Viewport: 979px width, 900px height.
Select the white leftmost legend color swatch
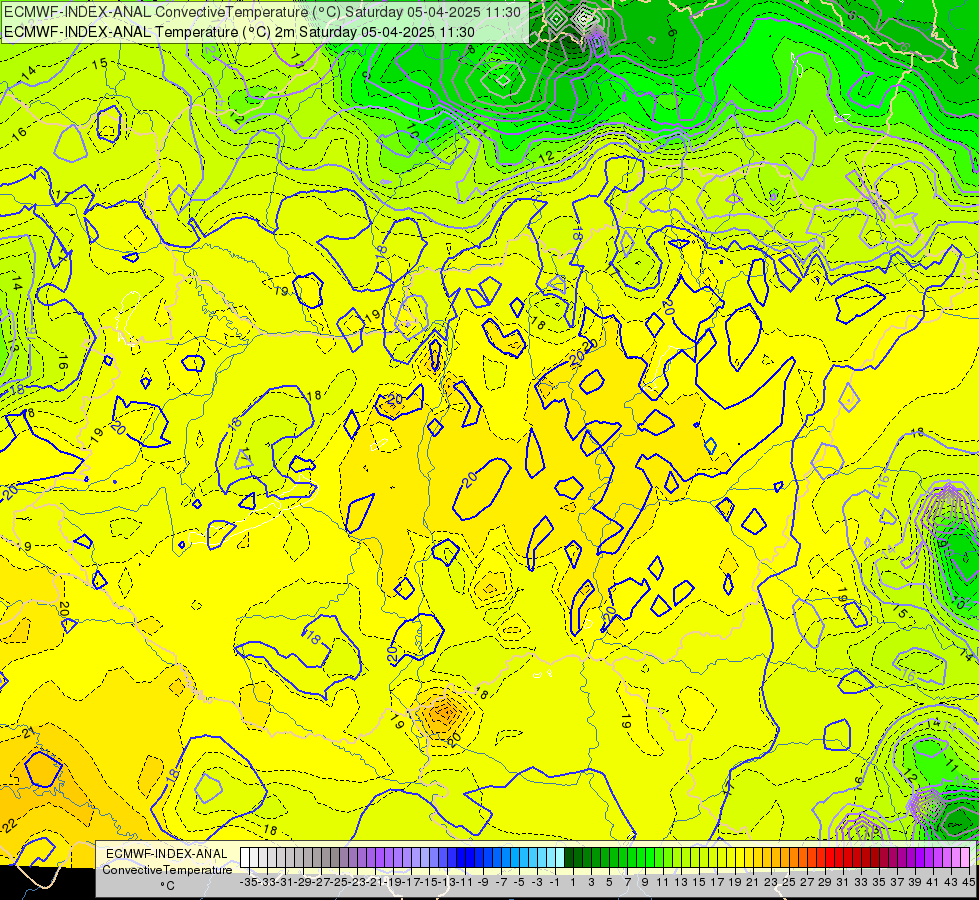coord(245,858)
